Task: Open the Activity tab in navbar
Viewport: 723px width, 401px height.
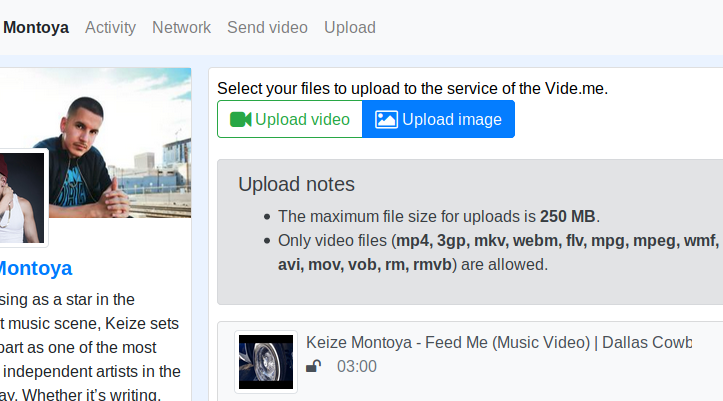Action: (x=111, y=27)
